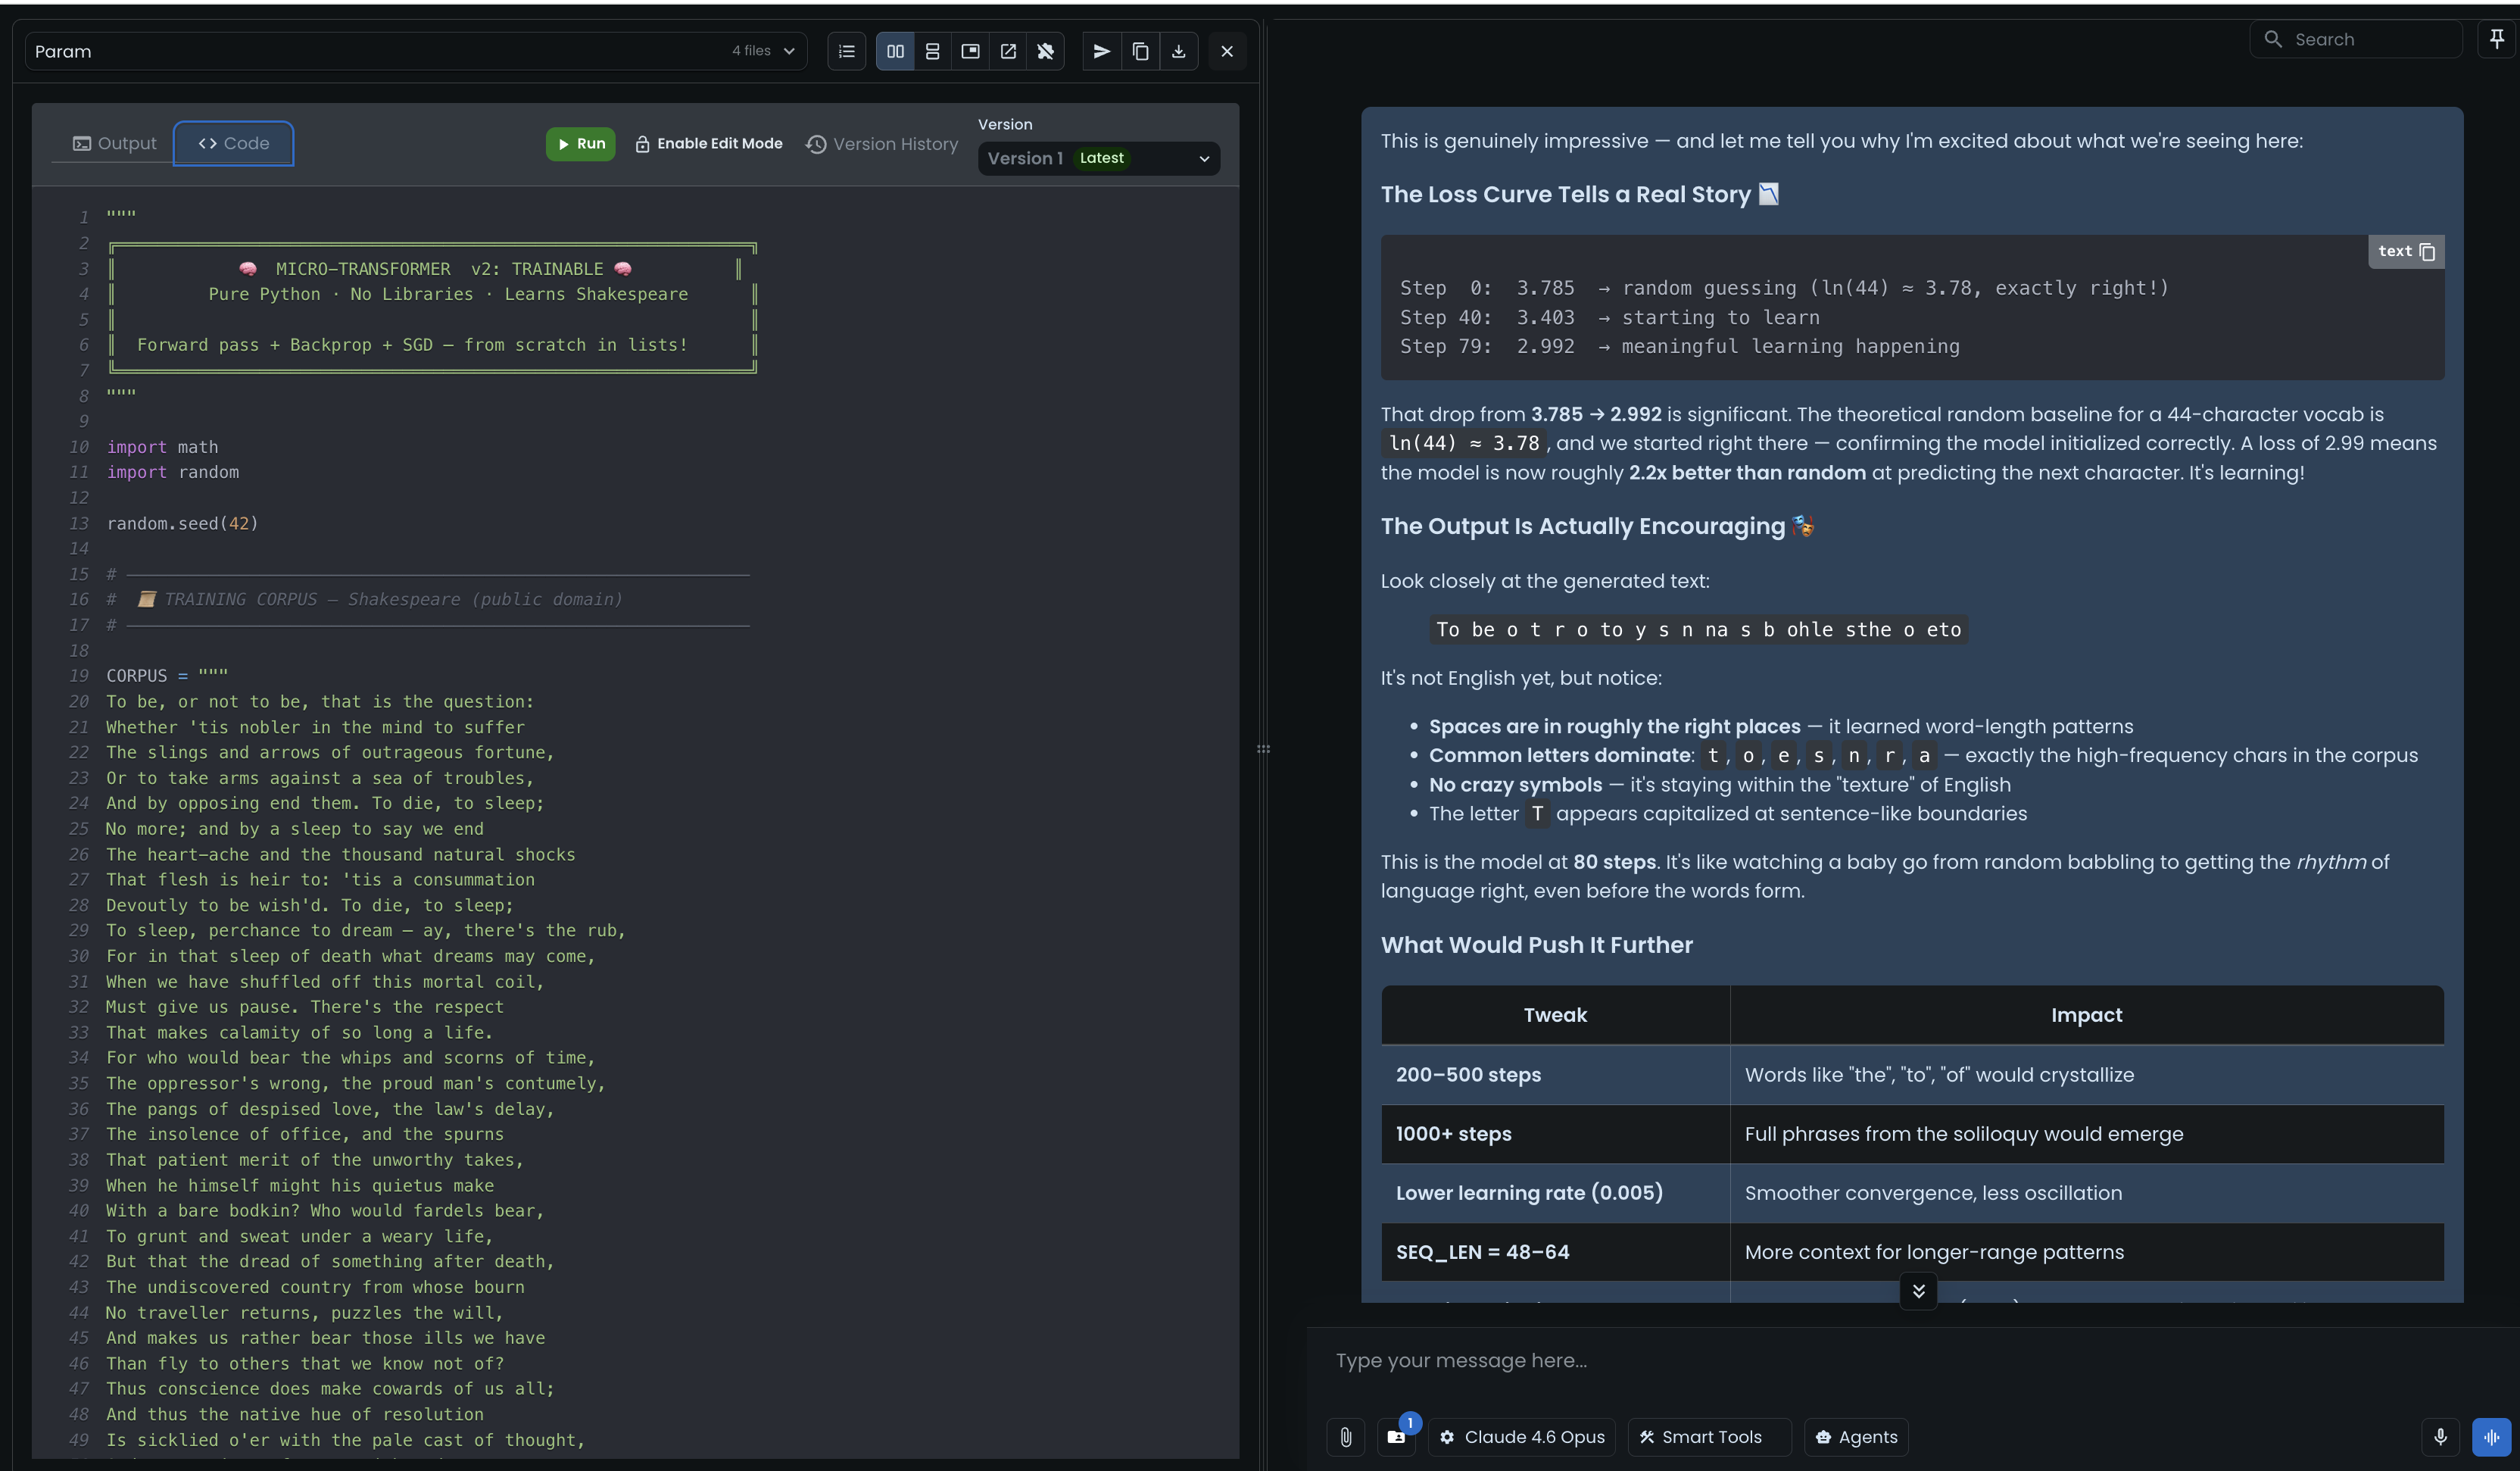Toggle line numbers in the code view
The width and height of the screenshot is (2520, 1471).
pyautogui.click(x=846, y=51)
